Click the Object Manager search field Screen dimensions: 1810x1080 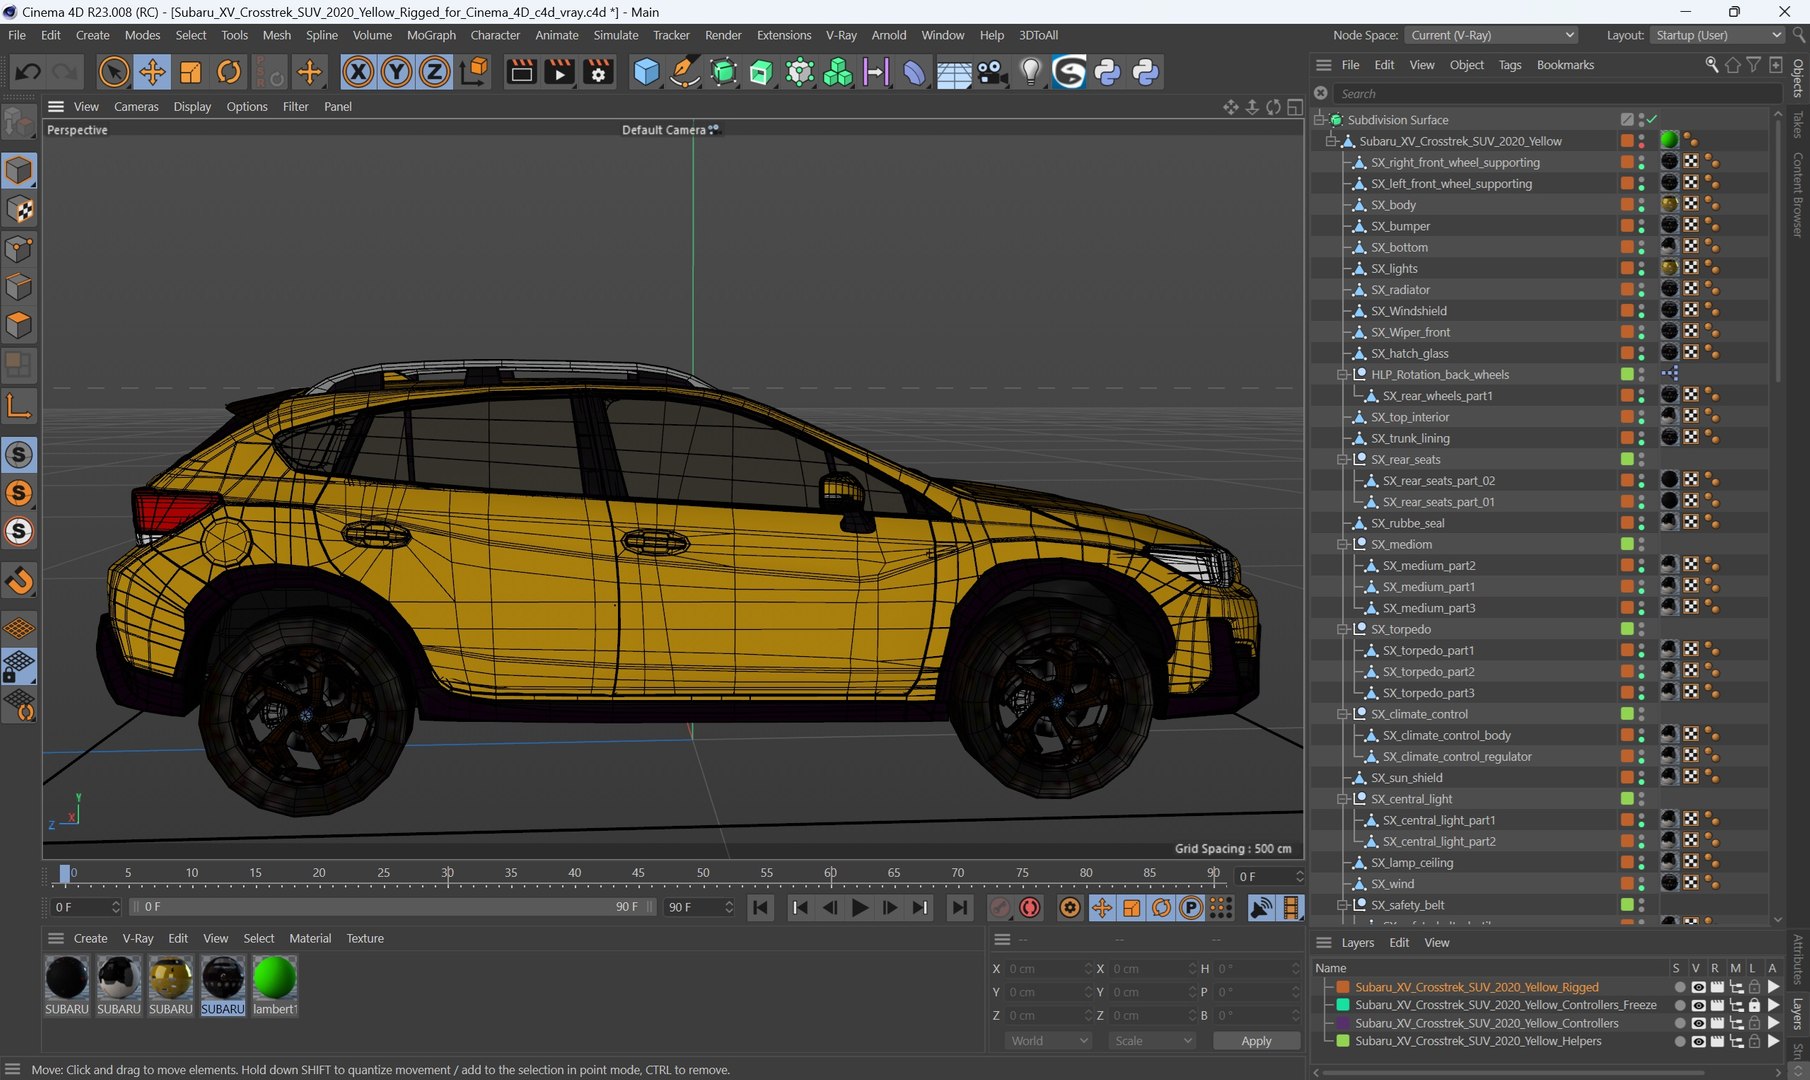(x=1557, y=94)
